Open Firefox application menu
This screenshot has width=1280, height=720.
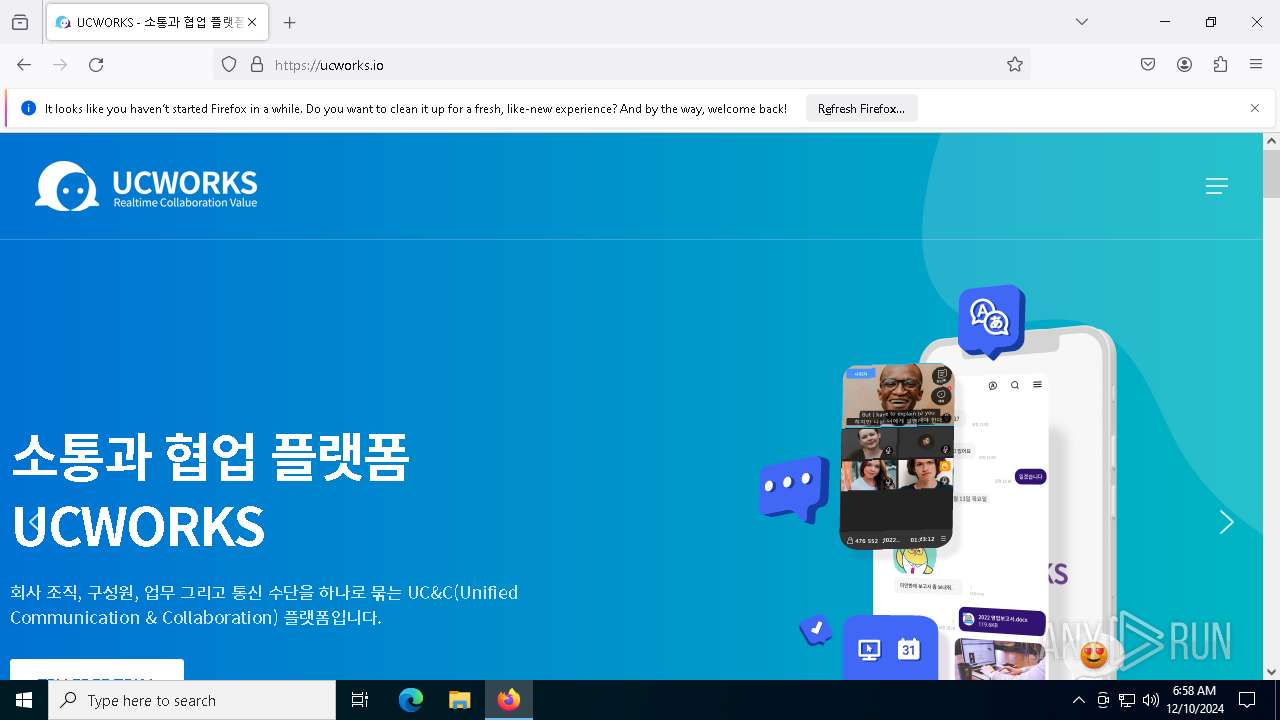click(x=1256, y=65)
